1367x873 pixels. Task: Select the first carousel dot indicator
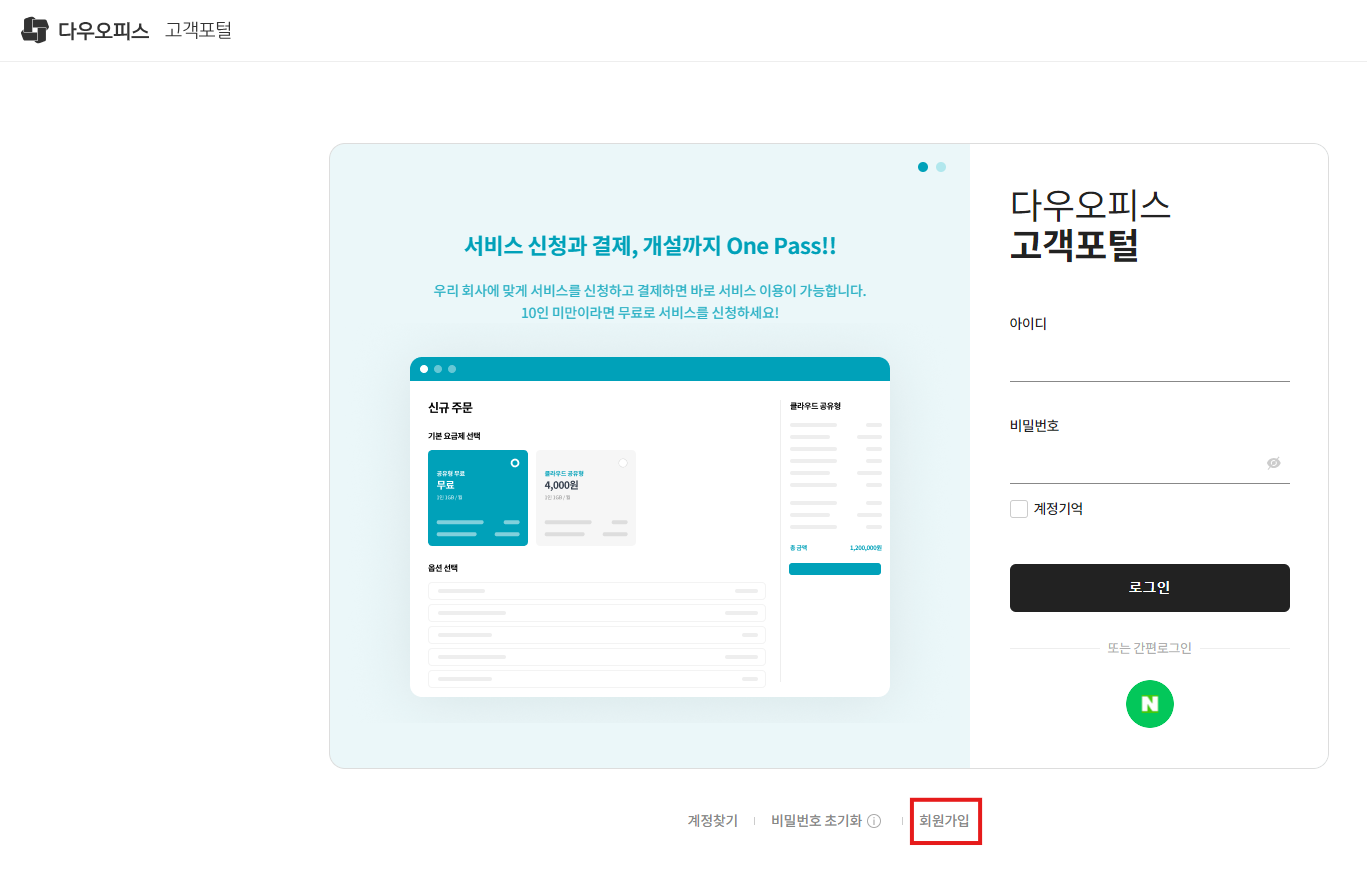923,167
